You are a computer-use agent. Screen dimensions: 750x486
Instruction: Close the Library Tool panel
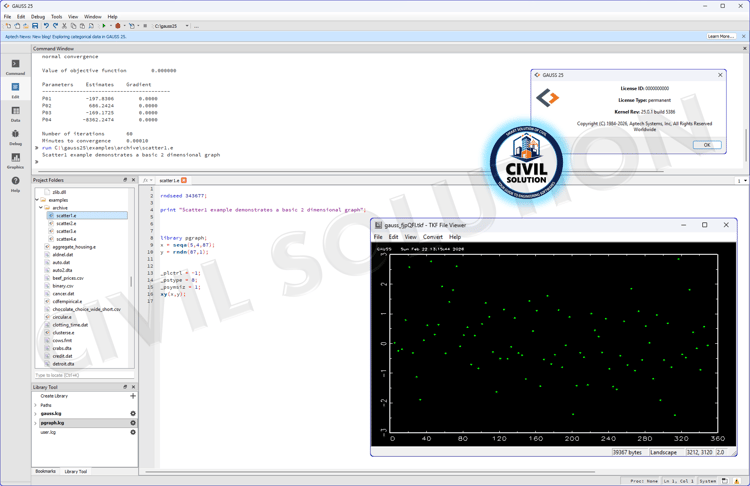click(133, 387)
